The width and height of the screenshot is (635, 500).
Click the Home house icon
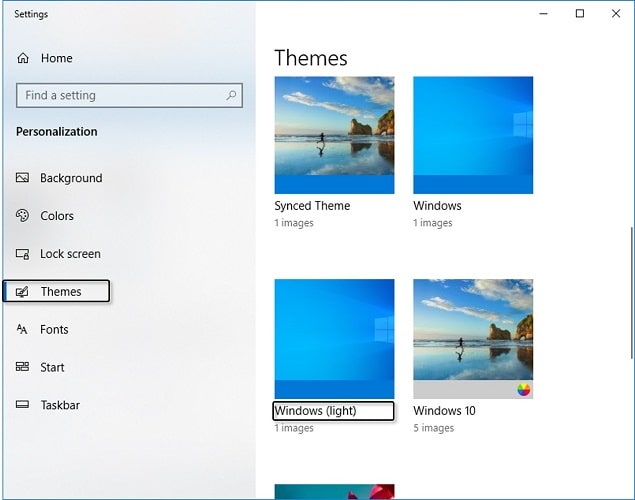click(23, 58)
